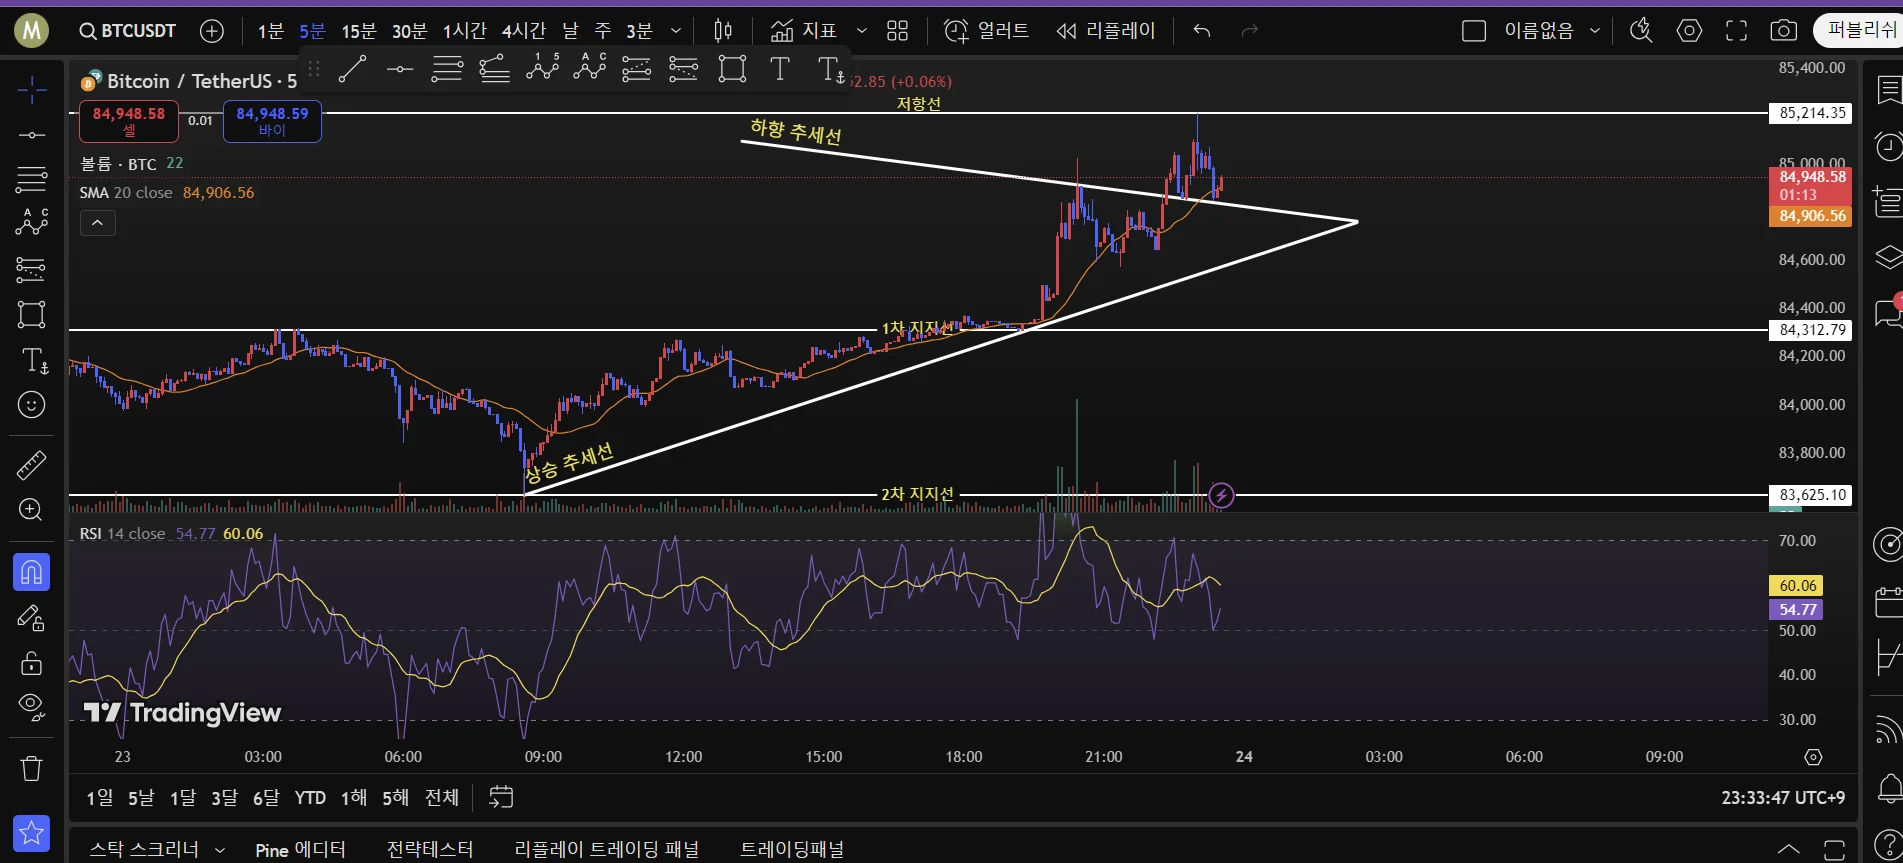
Task: Toggle the stay-in-drawing-mode pencil lock
Action: 31,618
